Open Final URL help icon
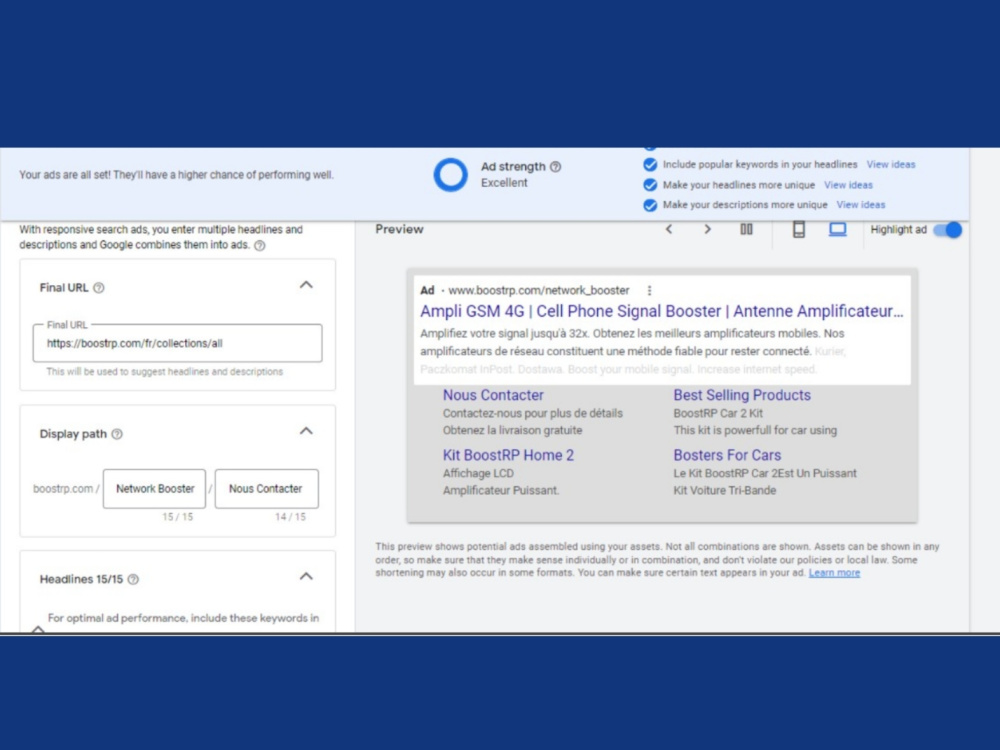Viewport: 1000px width, 750px height. pyautogui.click(x=98, y=288)
